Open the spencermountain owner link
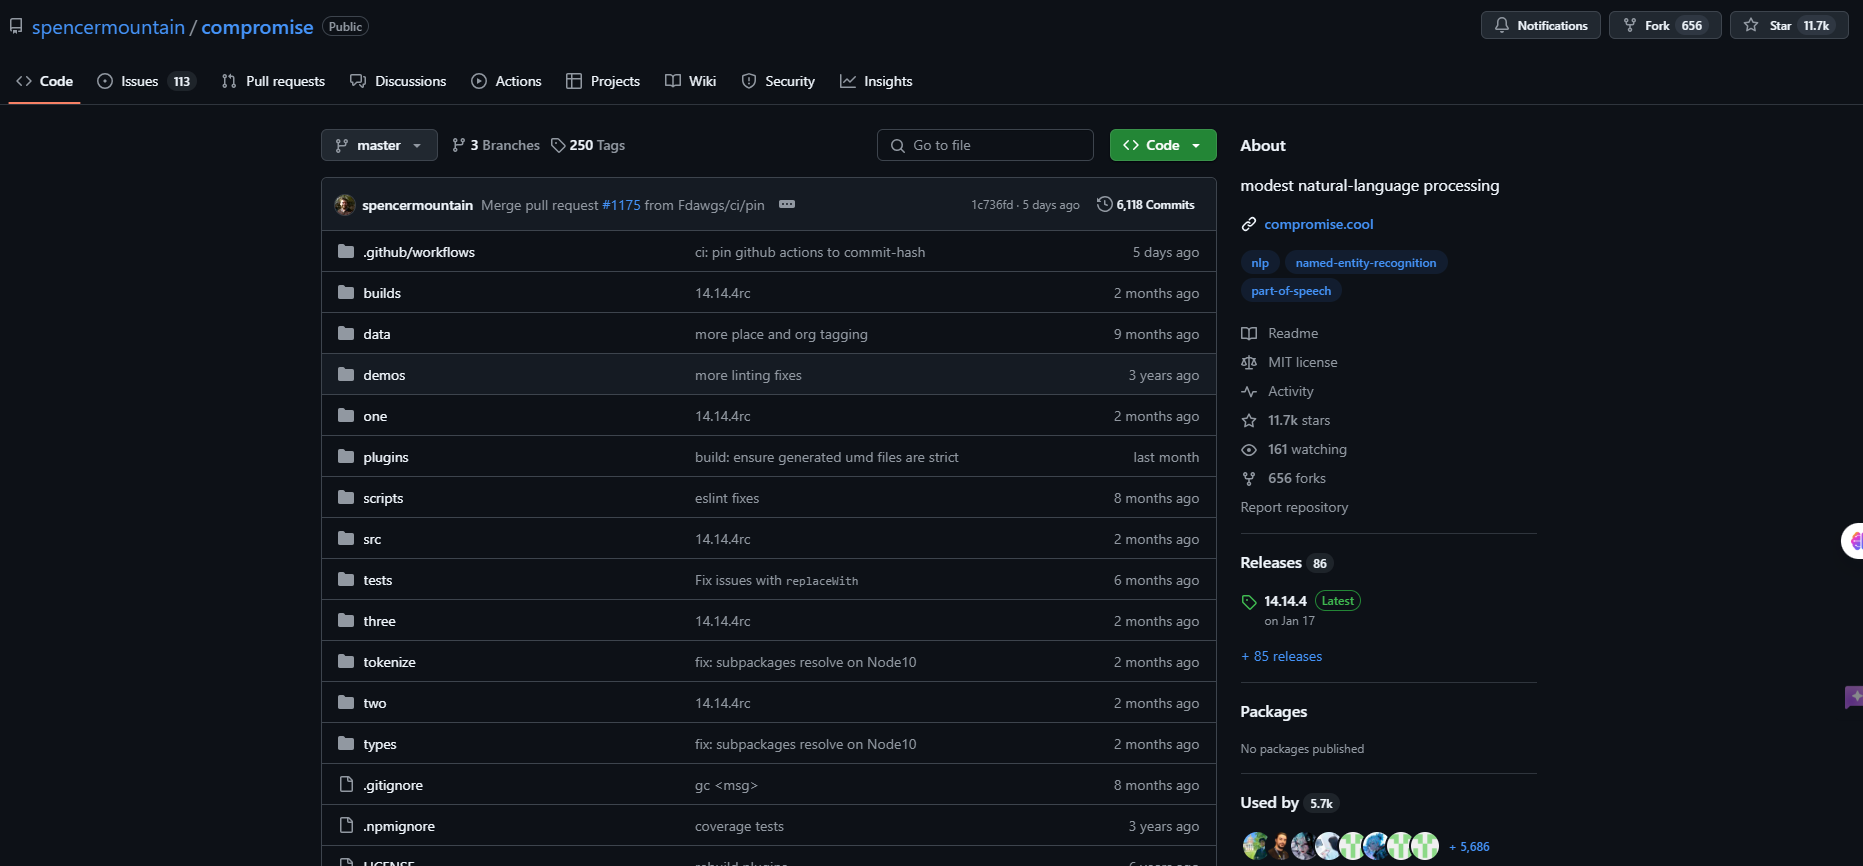1863x866 pixels. (108, 27)
